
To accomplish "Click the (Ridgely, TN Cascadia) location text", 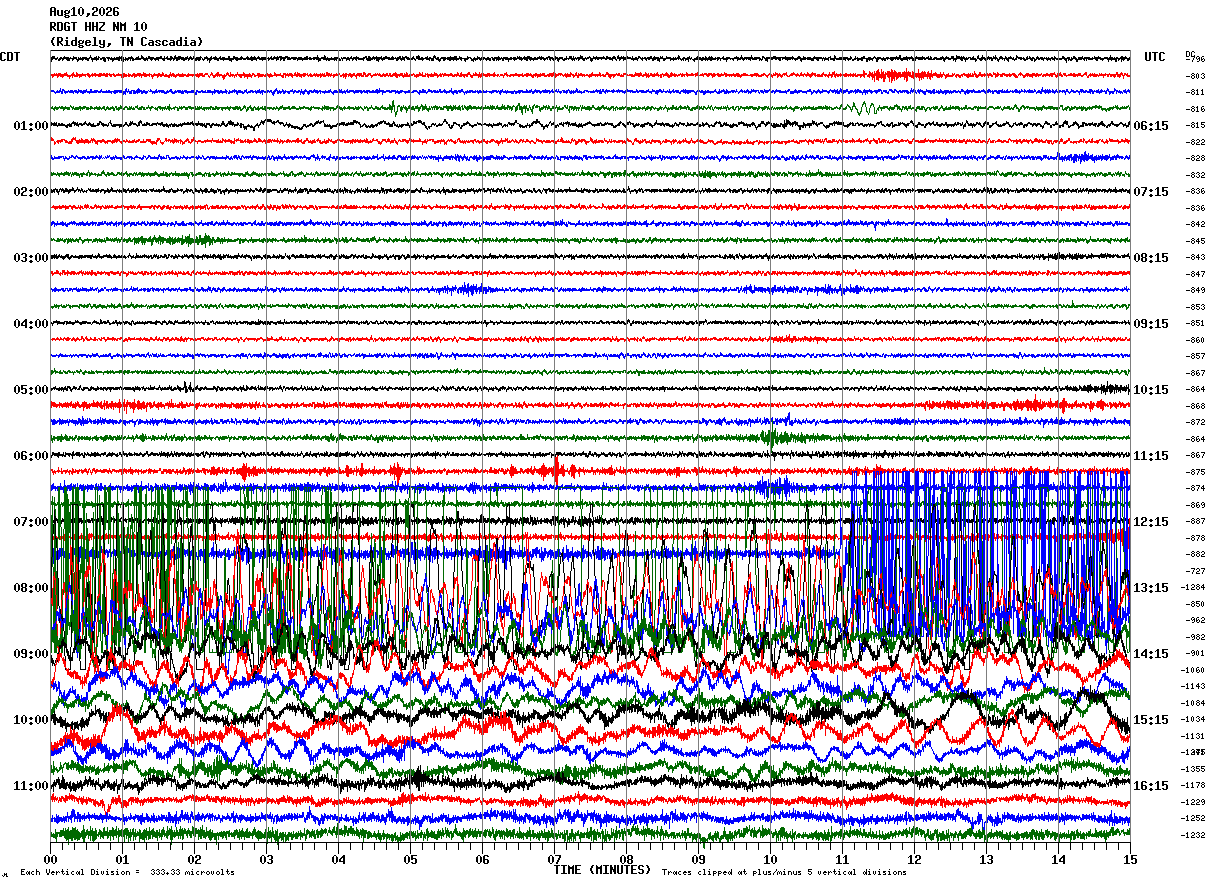I will pyautogui.click(x=126, y=42).
